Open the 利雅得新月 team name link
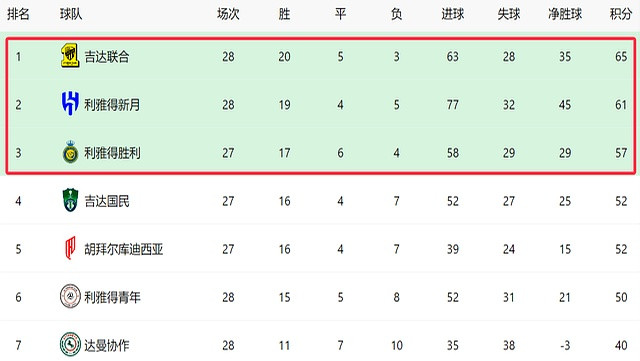The height and width of the screenshot is (361, 640). [112, 105]
